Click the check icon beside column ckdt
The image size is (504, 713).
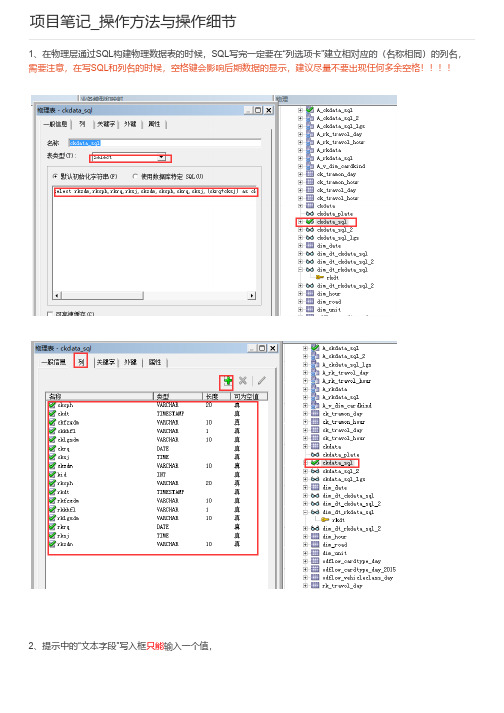pos(52,413)
